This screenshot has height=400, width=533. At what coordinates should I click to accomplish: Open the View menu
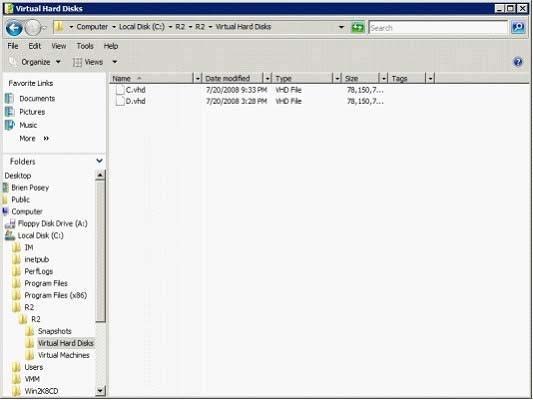tap(59, 46)
